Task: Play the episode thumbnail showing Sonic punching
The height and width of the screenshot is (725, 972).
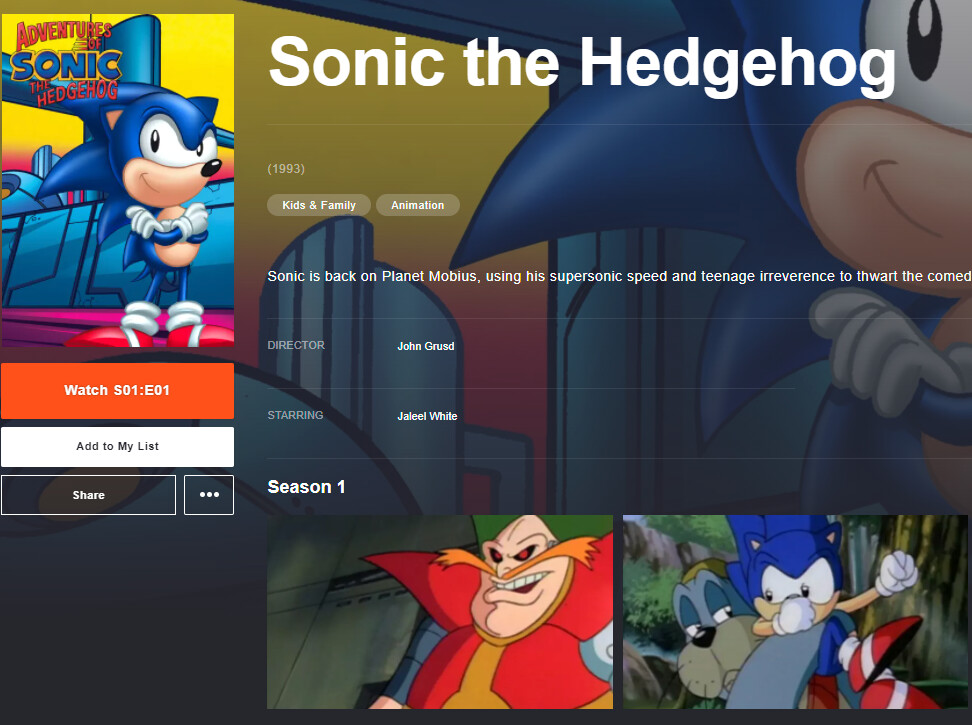Action: pyautogui.click(x=795, y=612)
